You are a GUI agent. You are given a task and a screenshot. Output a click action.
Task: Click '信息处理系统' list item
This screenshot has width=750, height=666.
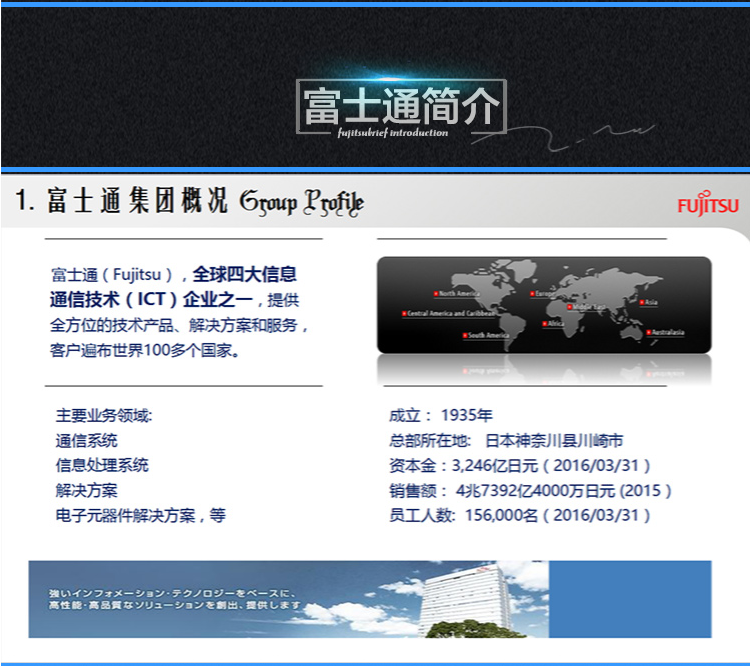click(102, 465)
